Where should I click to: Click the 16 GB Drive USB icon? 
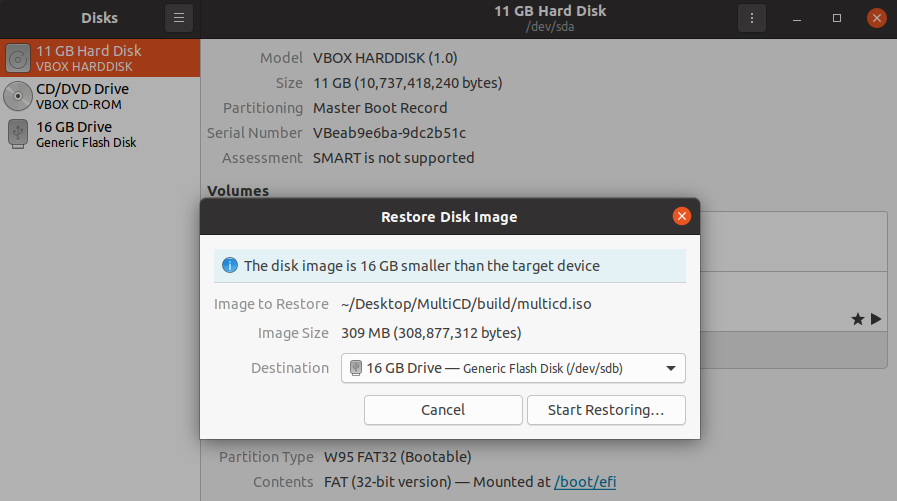(x=18, y=134)
